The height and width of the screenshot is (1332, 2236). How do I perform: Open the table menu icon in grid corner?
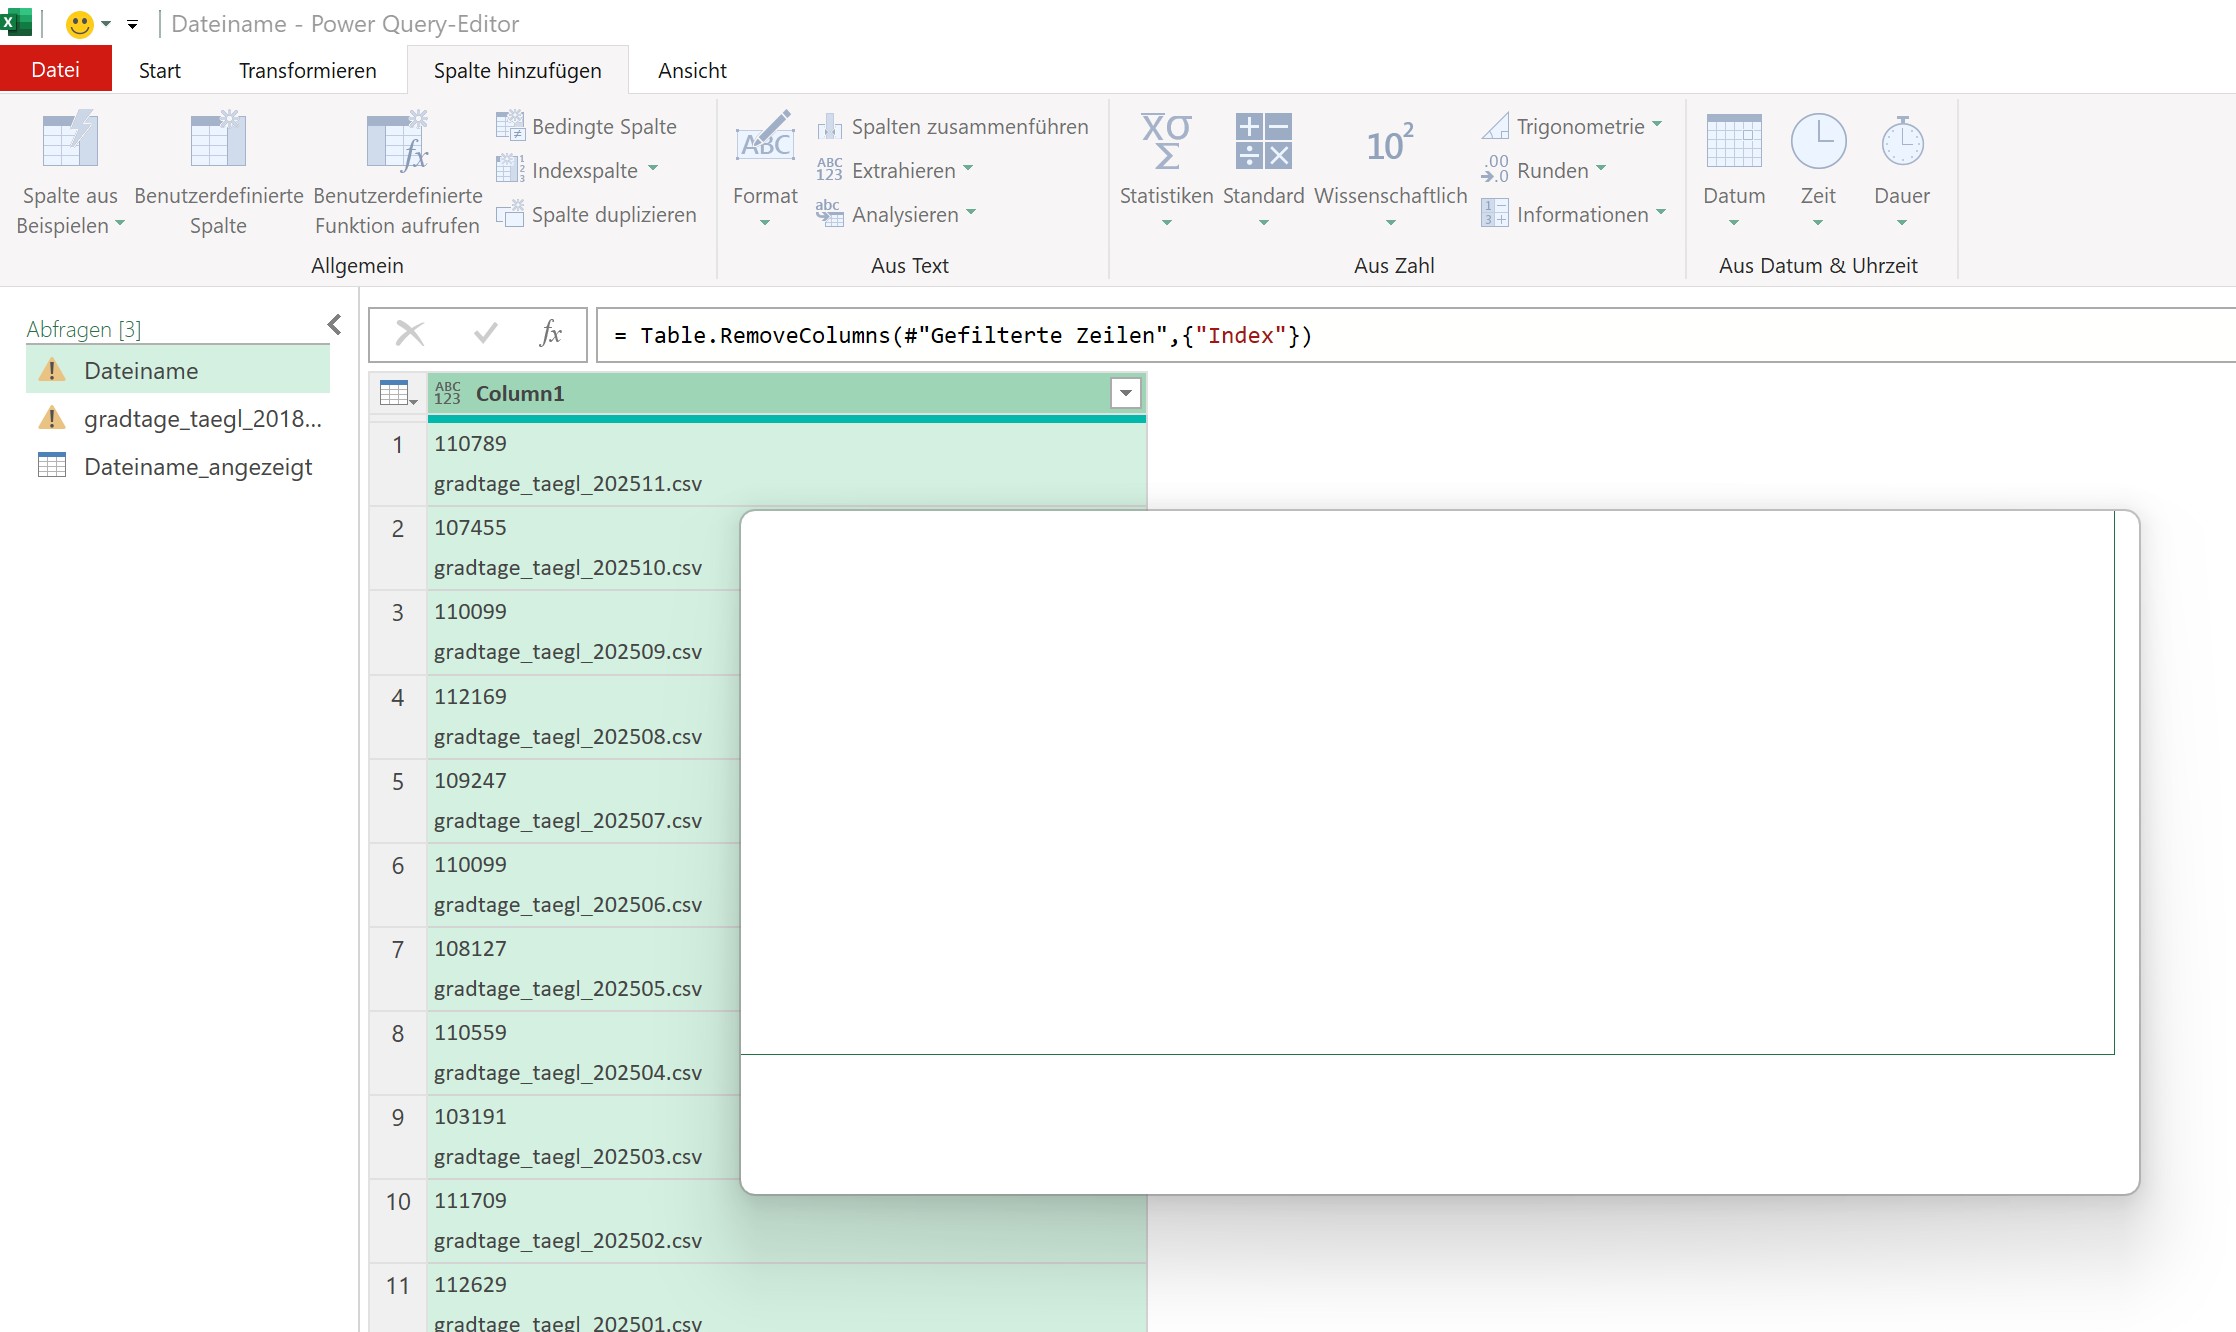click(397, 394)
